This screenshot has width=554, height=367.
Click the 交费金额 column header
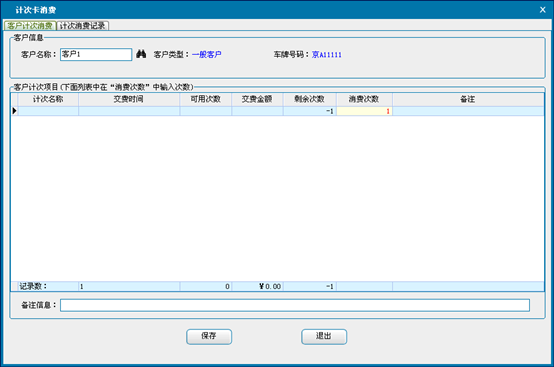click(257, 99)
